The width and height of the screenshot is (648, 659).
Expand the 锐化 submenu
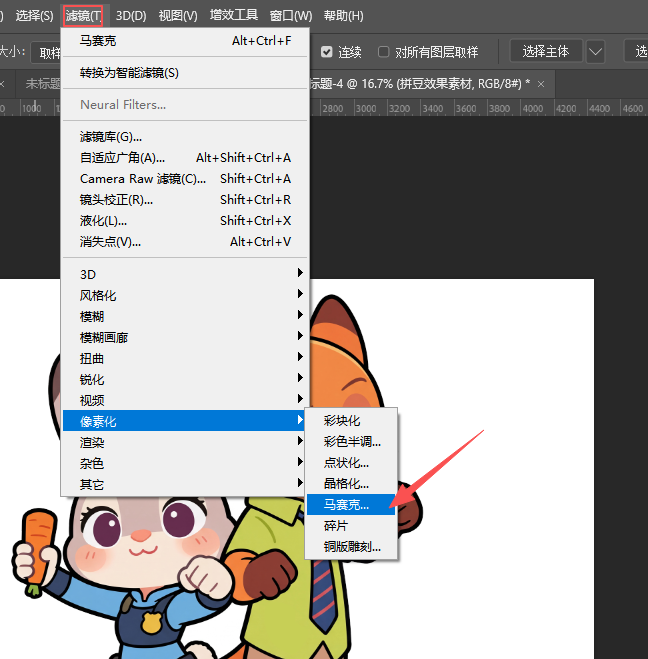coord(185,379)
